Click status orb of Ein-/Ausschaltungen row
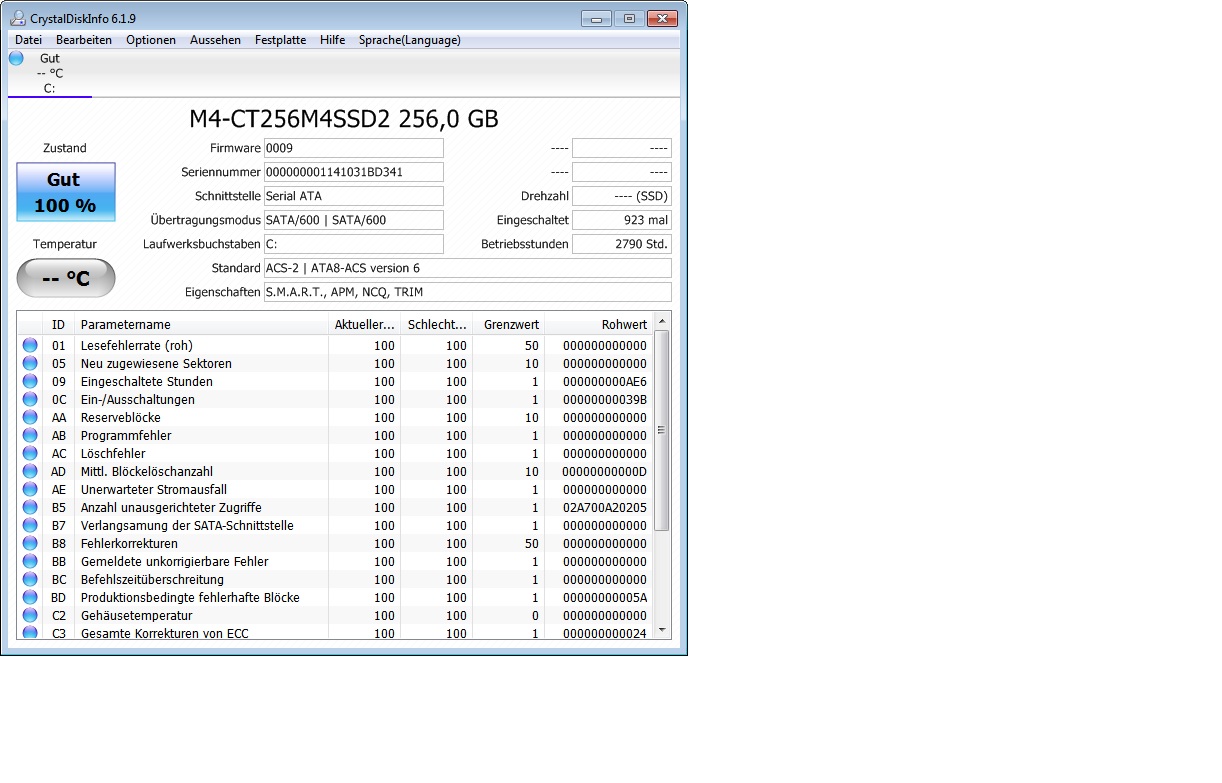 tap(30, 399)
